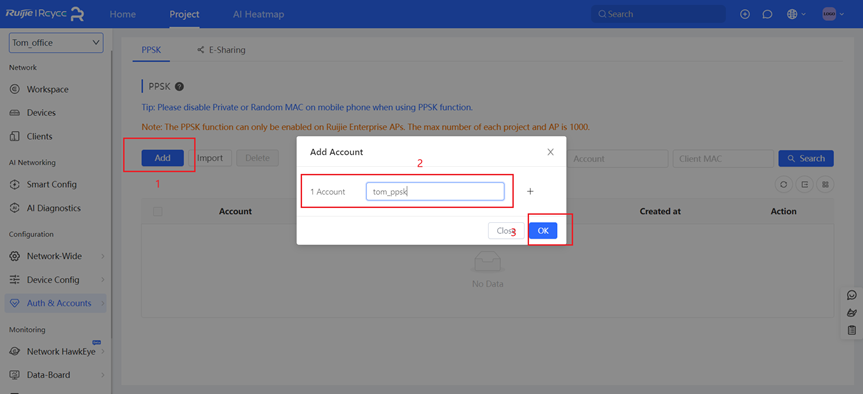
Task: Click the PPSK help question mark icon
Action: click(179, 86)
